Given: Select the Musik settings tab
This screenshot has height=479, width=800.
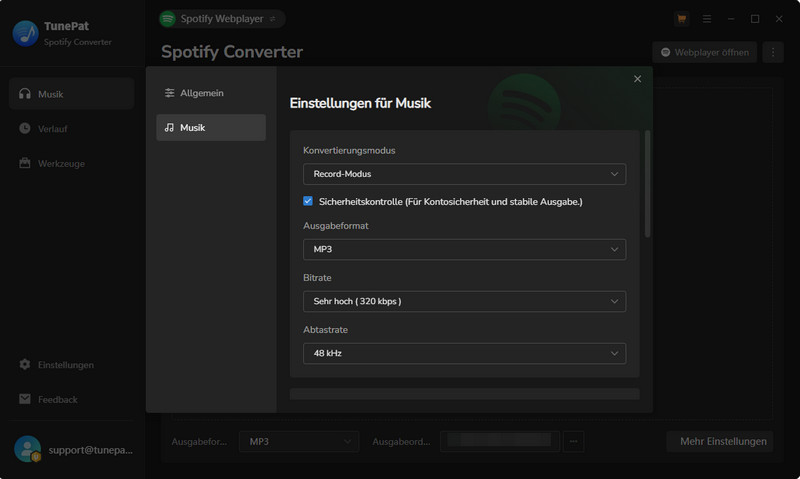Looking at the screenshot, I should [x=211, y=128].
